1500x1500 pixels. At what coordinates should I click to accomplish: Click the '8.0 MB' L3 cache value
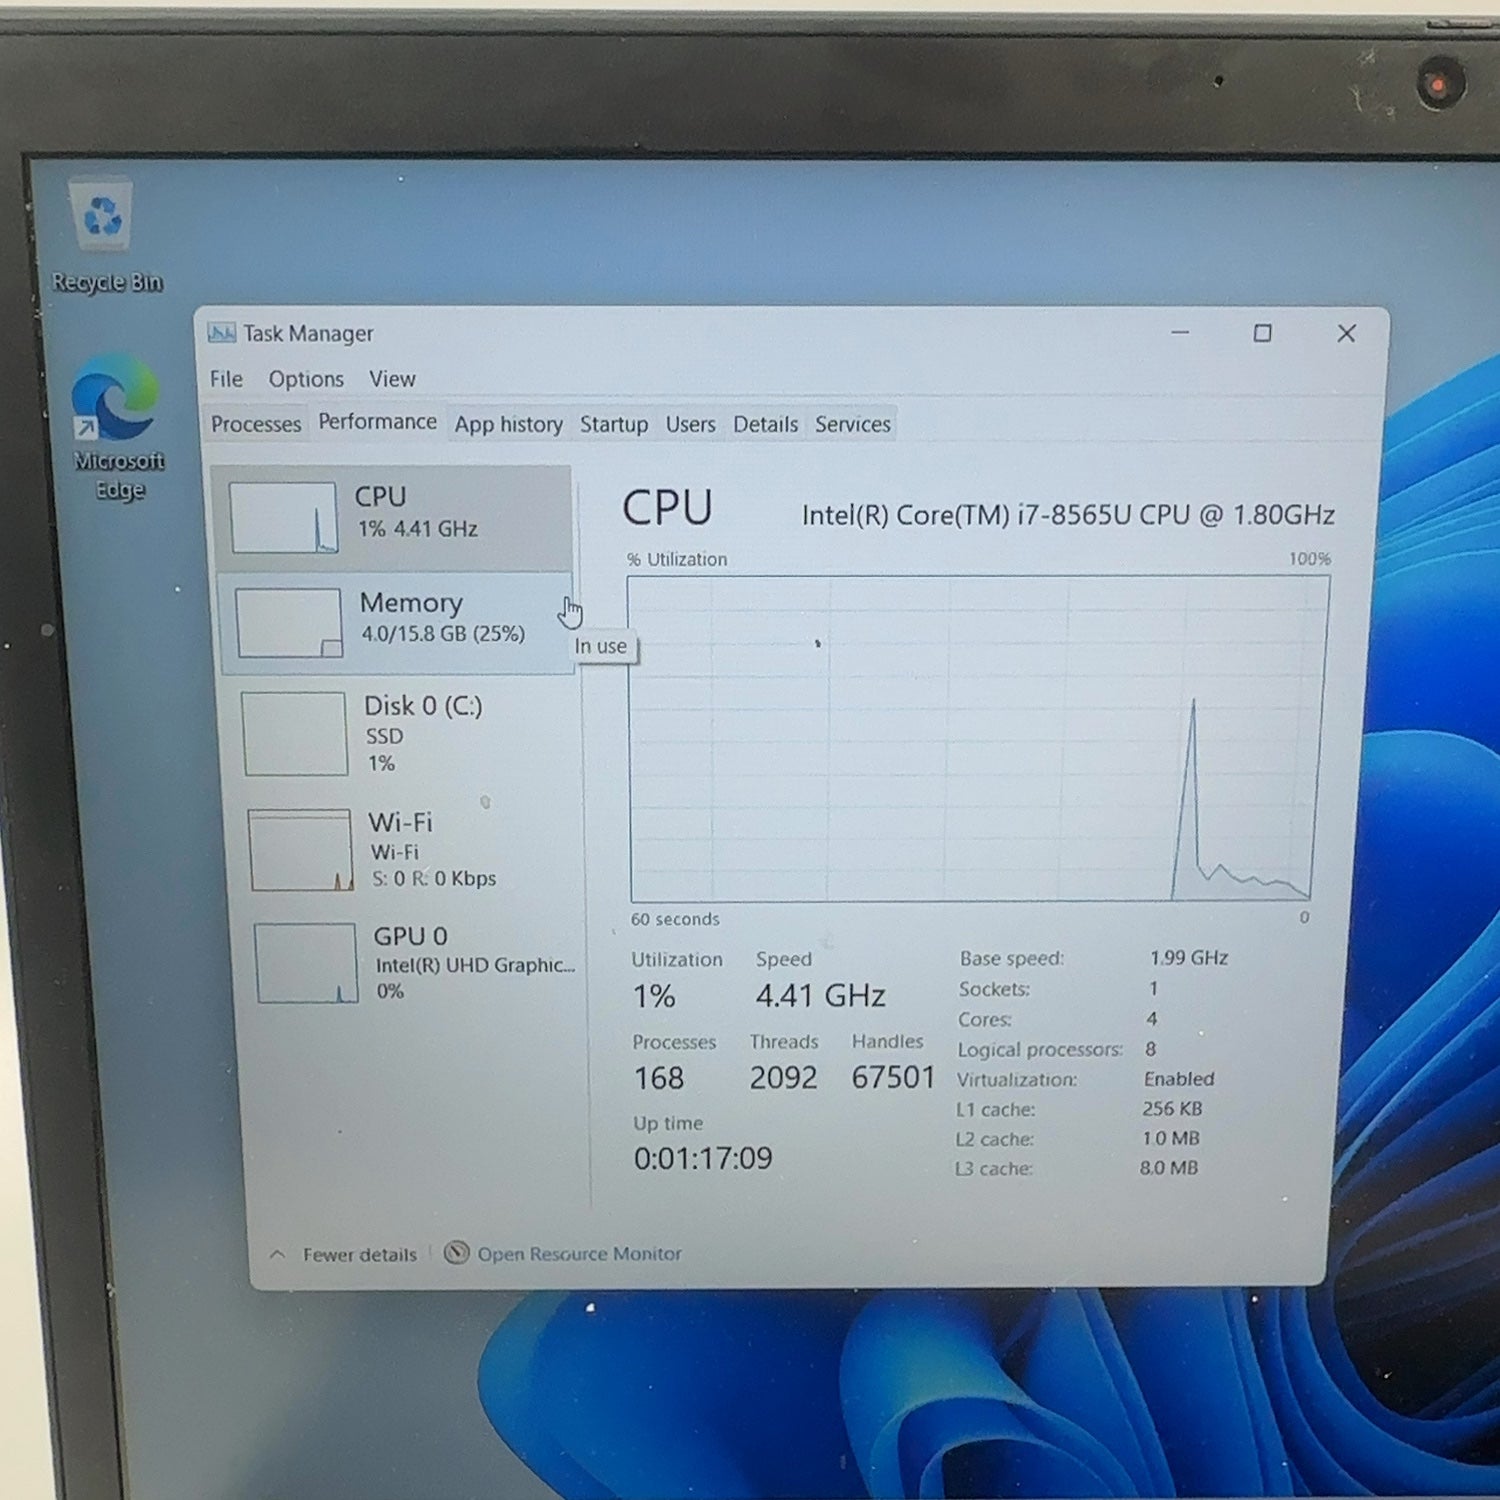pos(1169,1167)
